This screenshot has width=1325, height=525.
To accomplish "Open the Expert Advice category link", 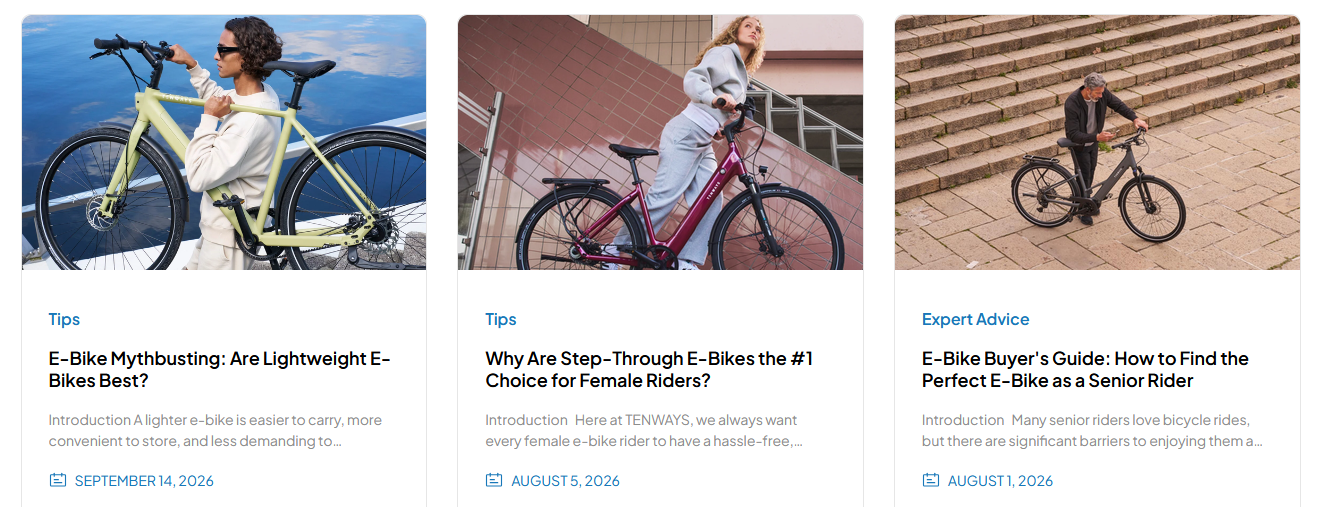I will (x=975, y=319).
